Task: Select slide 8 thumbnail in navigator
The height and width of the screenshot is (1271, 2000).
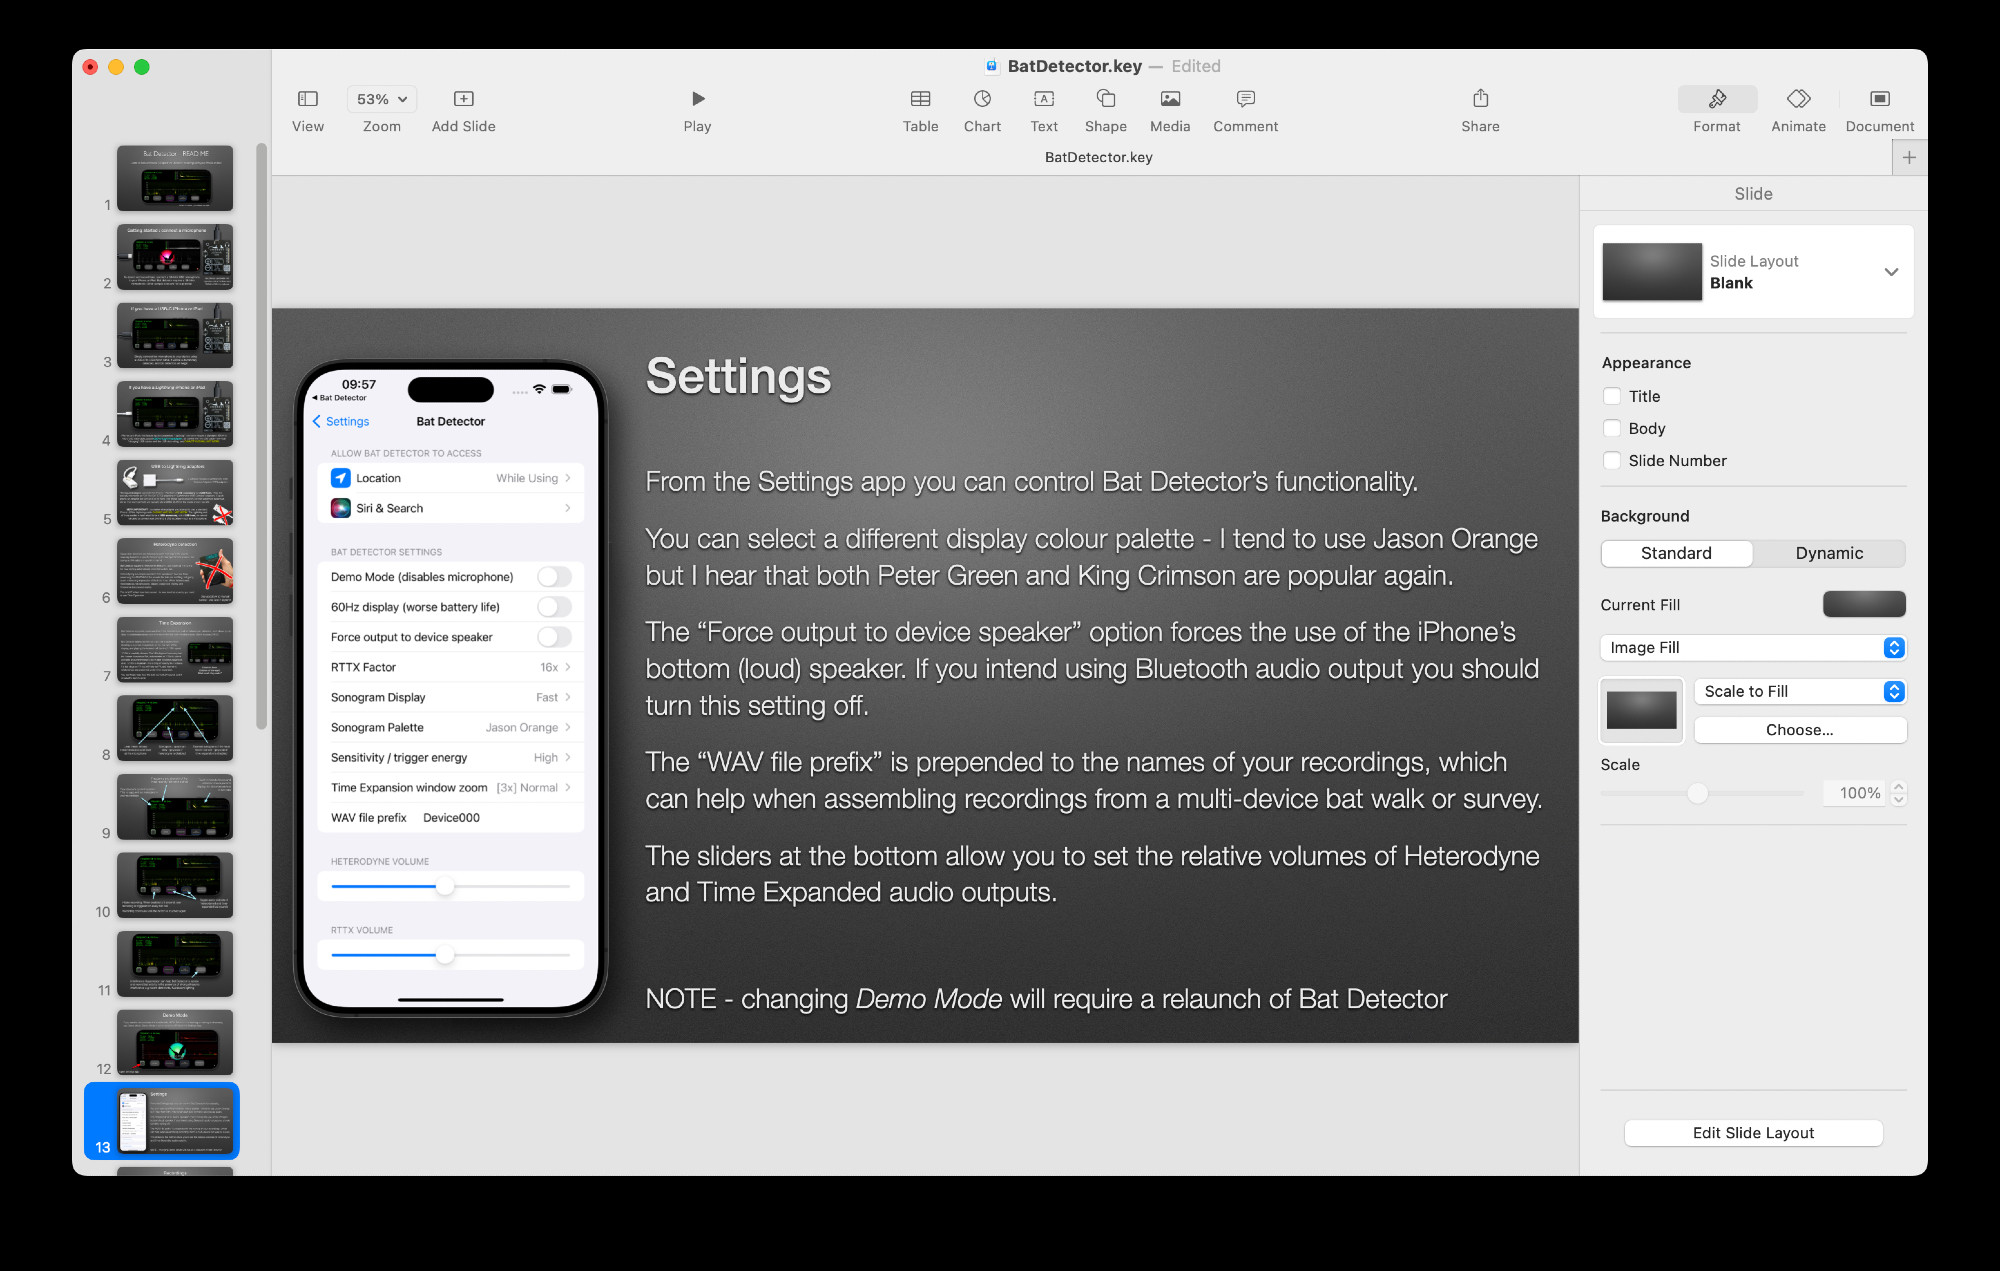Action: pos(175,728)
